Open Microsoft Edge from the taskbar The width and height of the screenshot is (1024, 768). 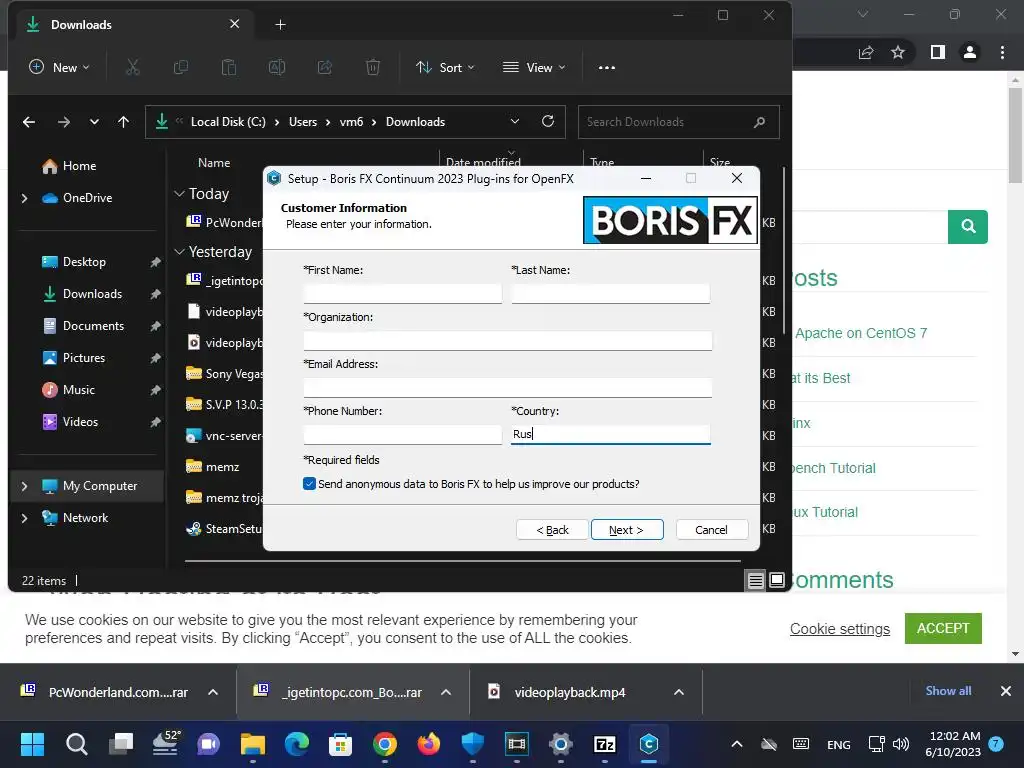click(x=297, y=744)
